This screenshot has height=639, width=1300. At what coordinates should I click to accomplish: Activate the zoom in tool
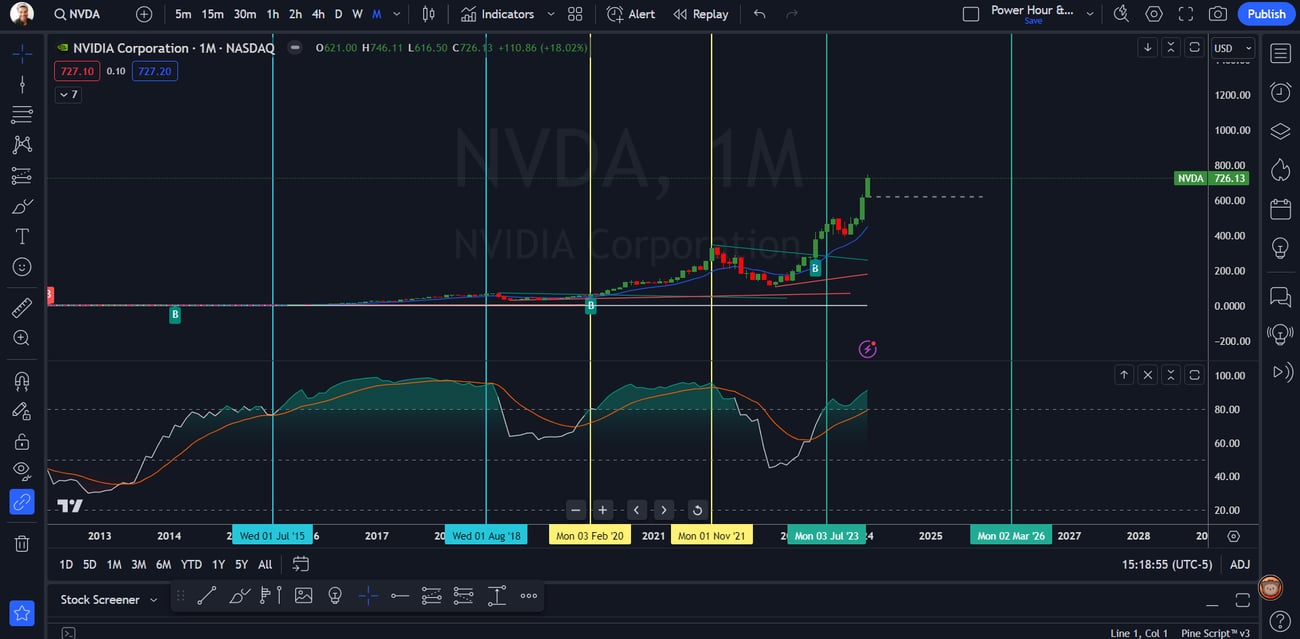point(22,338)
